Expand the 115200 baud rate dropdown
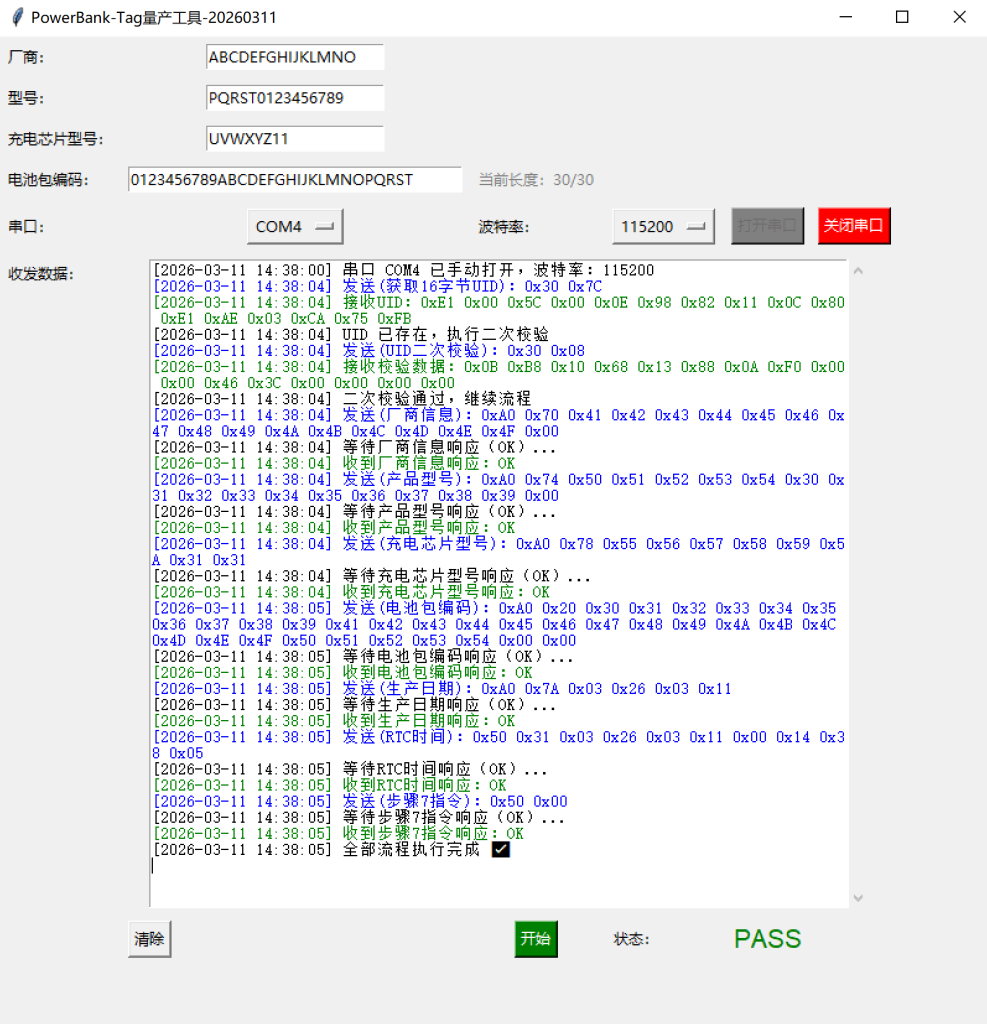Screen dimensions: 987x1024 pos(663,227)
